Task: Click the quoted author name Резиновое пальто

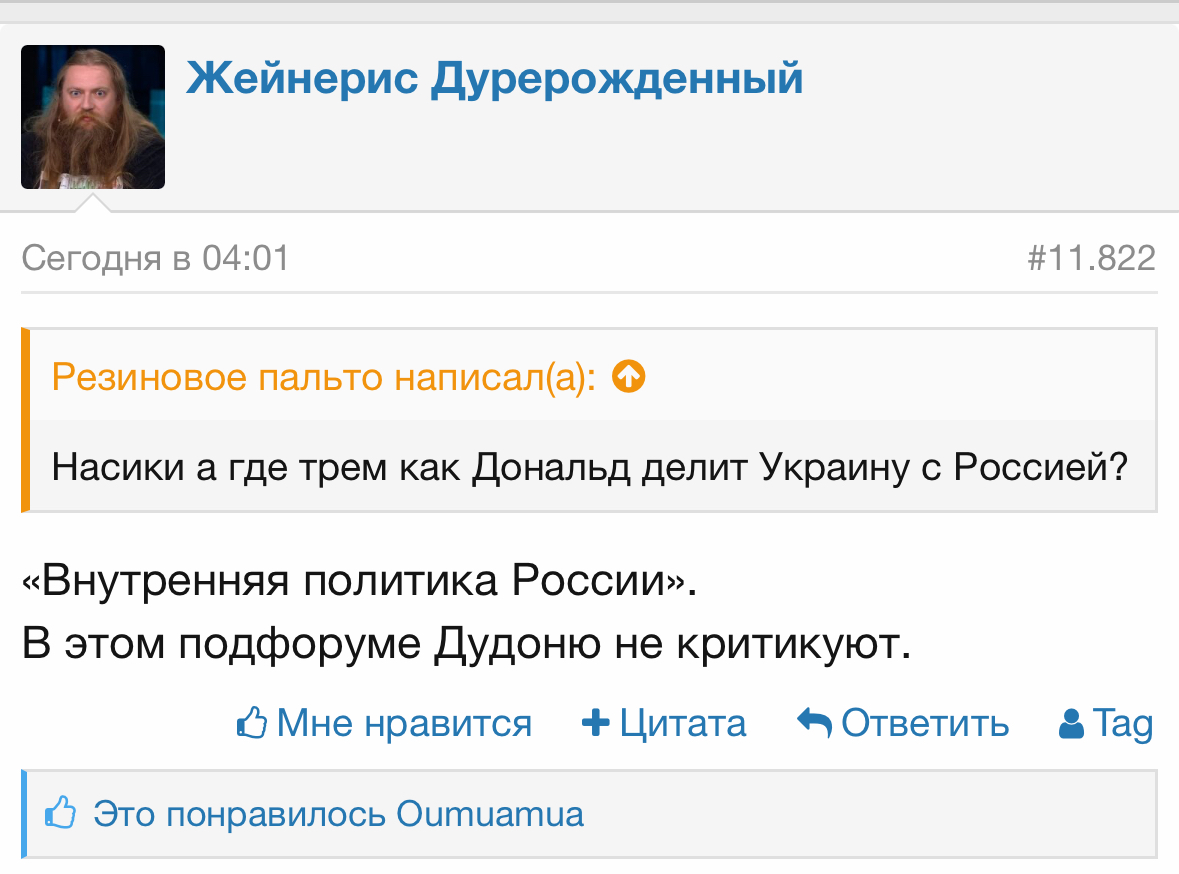Action: tap(217, 377)
